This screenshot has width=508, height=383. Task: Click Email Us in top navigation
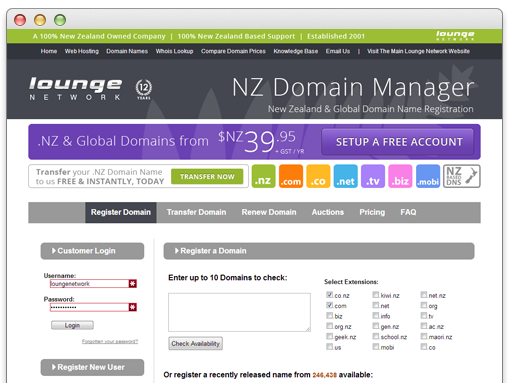click(338, 51)
